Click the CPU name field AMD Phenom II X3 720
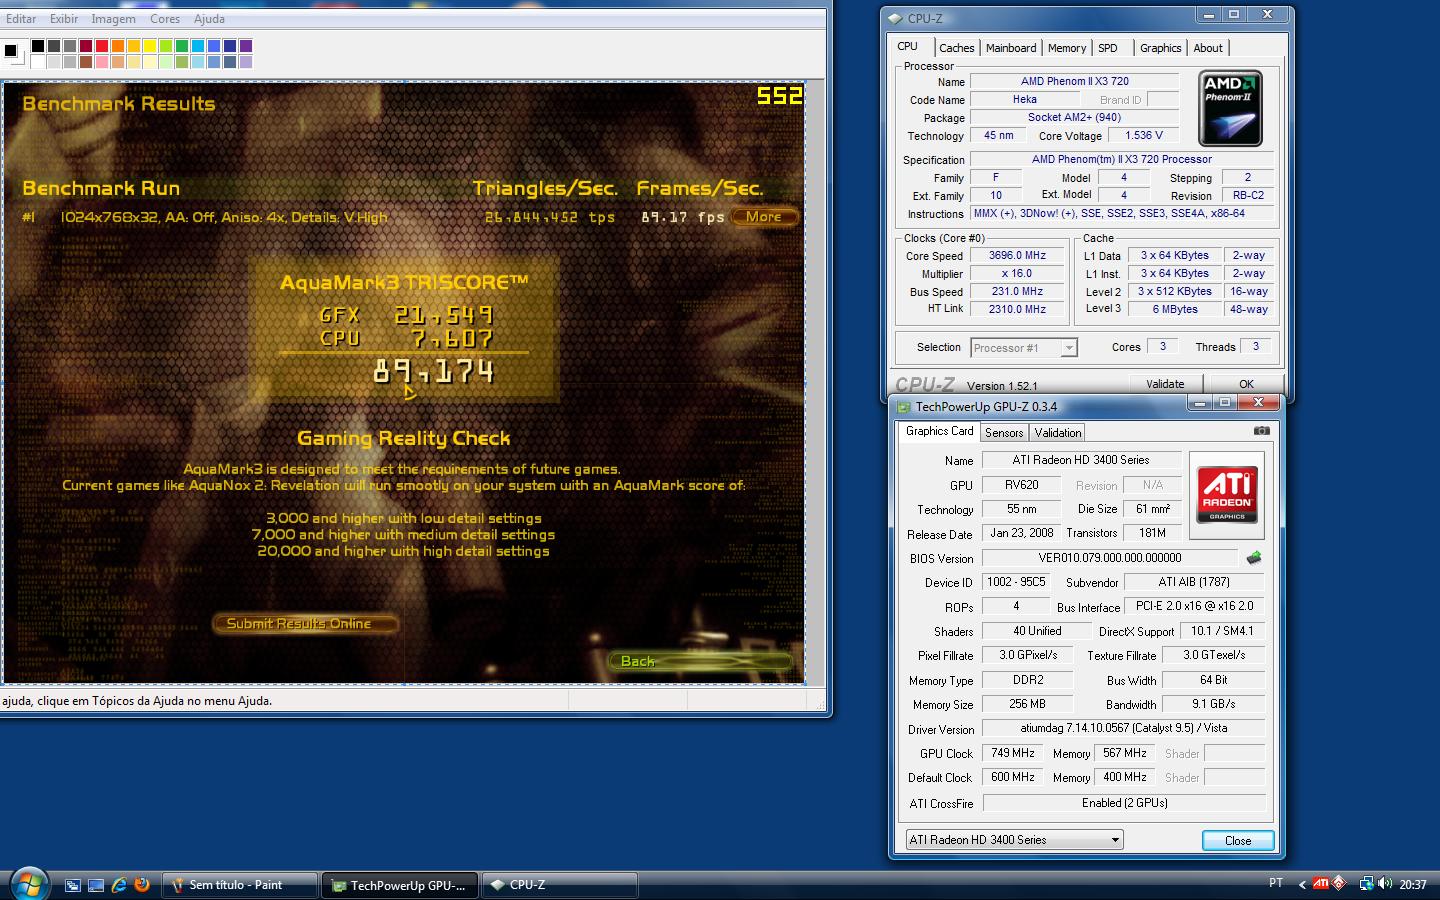The width and height of the screenshot is (1440, 900). tap(1074, 82)
